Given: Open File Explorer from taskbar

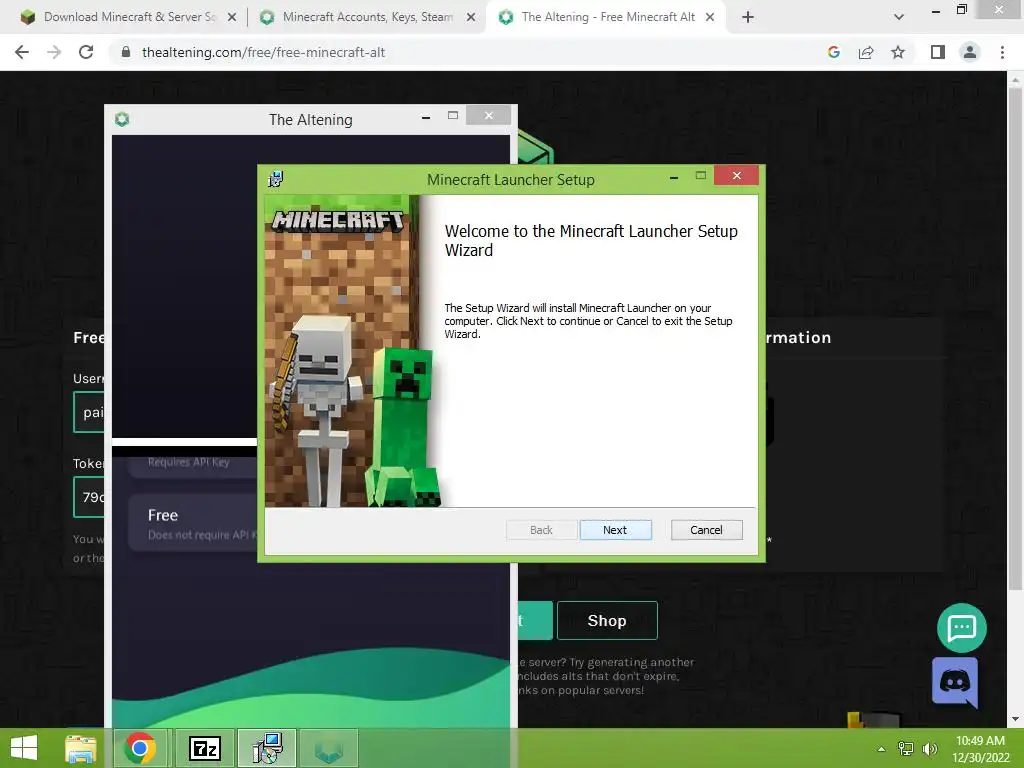Looking at the screenshot, I should tap(81, 748).
